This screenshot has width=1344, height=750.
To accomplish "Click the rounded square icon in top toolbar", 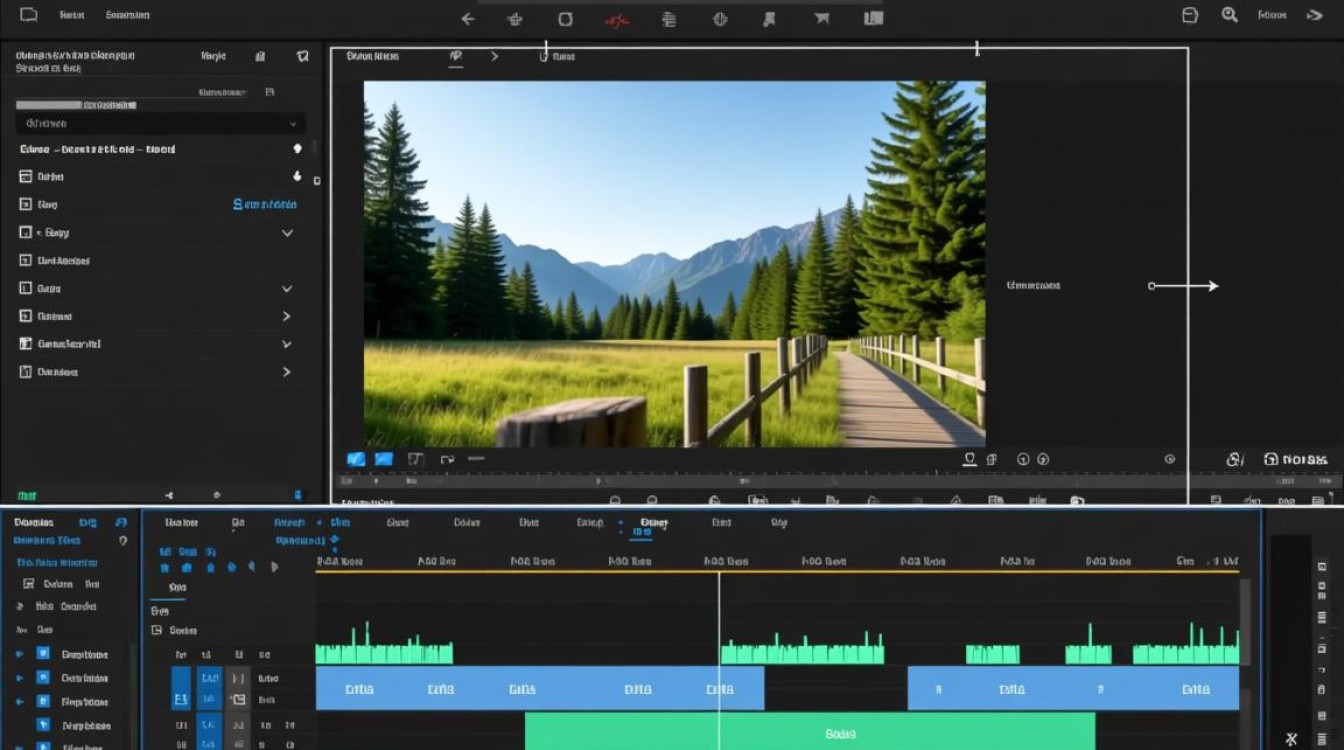I will pyautogui.click(x=565, y=18).
